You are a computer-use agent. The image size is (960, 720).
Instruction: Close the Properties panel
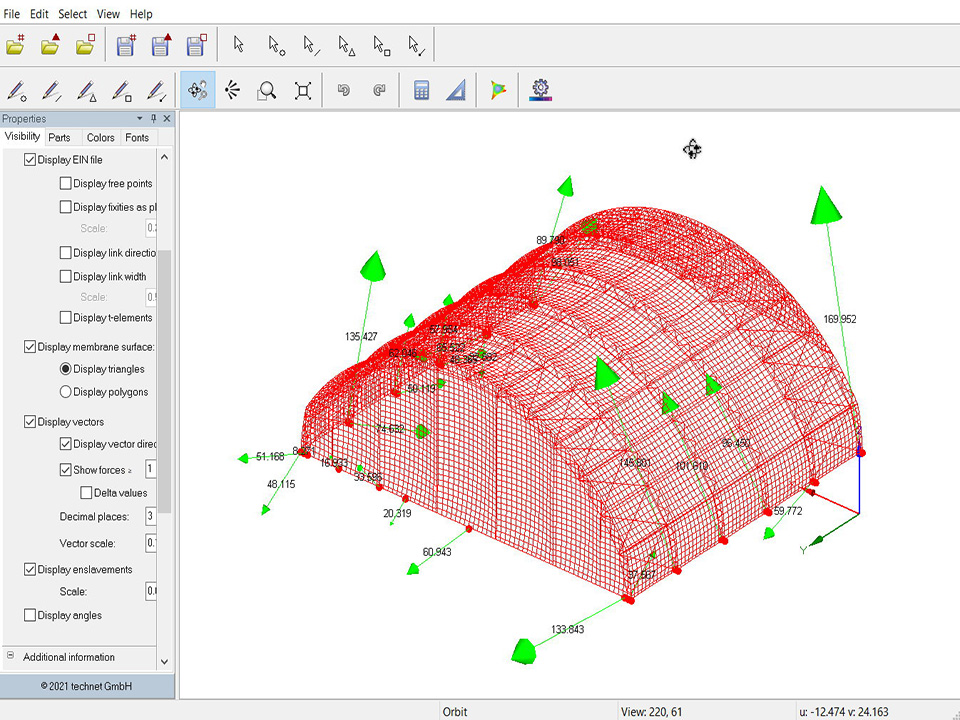pos(167,119)
